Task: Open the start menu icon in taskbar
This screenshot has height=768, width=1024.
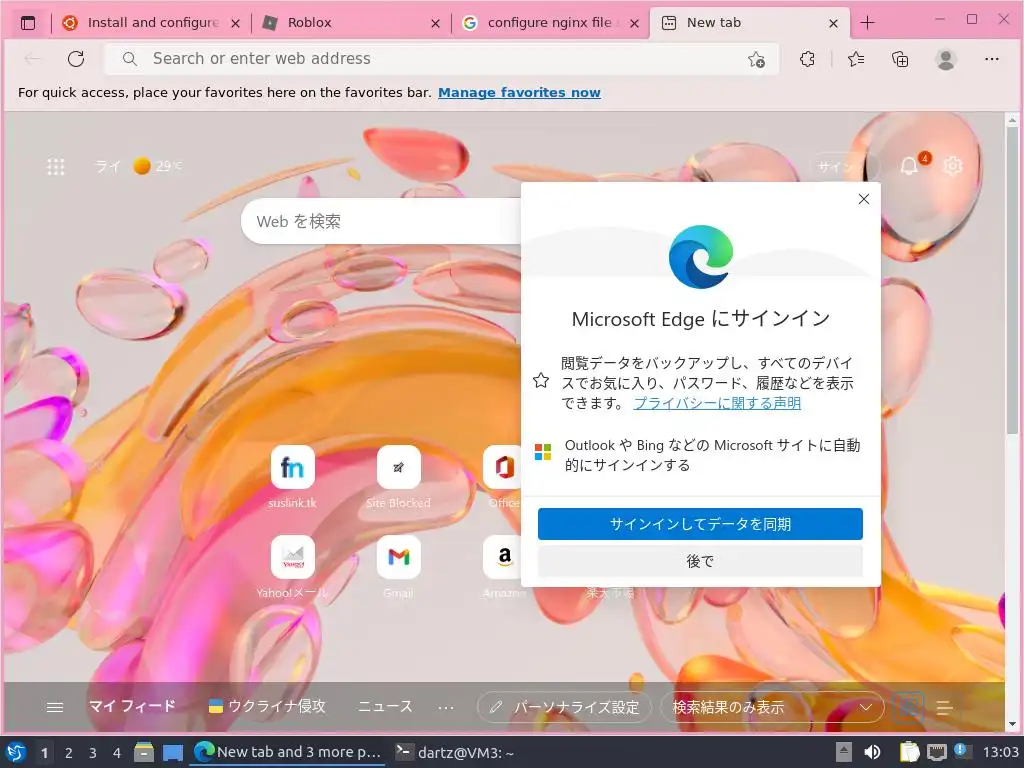Action: point(15,752)
